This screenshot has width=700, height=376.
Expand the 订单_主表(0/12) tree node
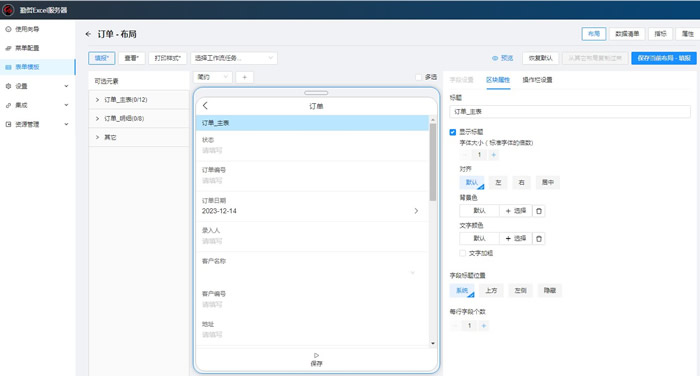pyautogui.click(x=97, y=100)
